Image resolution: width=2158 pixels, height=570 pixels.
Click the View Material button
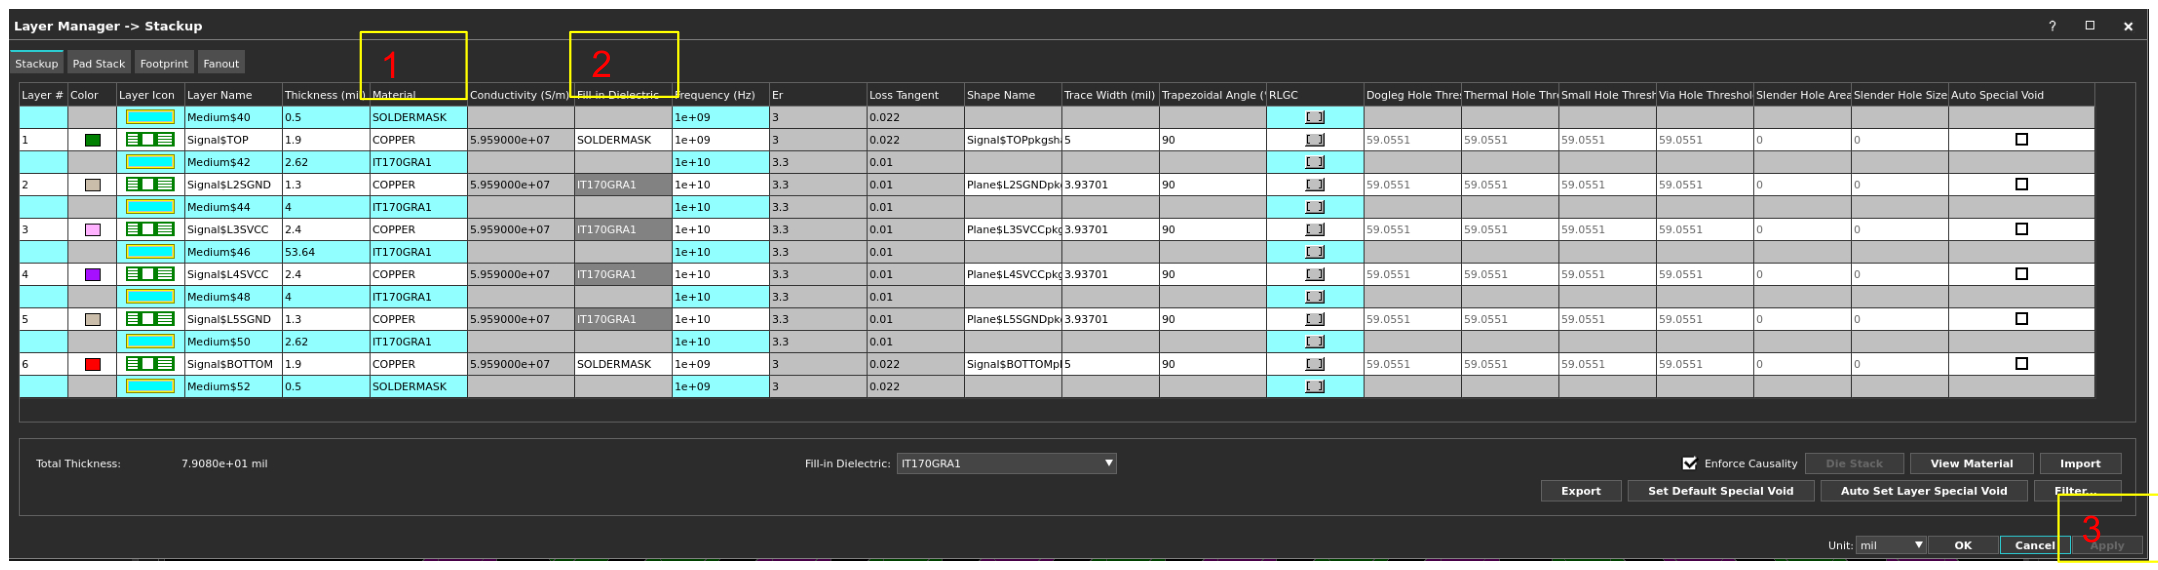(1971, 463)
